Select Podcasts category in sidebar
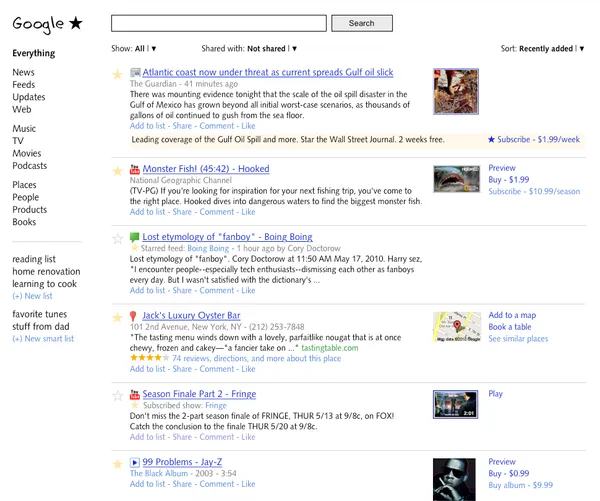Screen dimensions: 600x501 29,166
